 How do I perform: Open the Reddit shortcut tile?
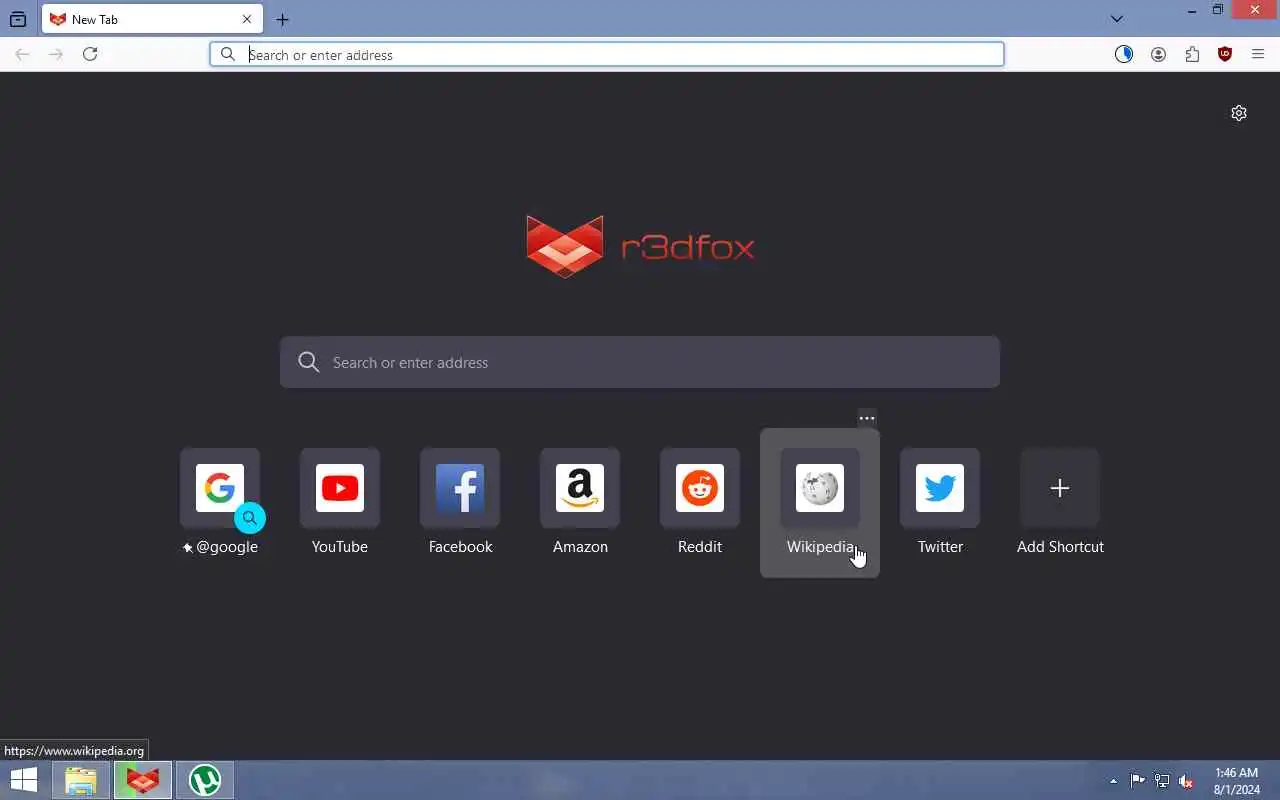[700, 502]
